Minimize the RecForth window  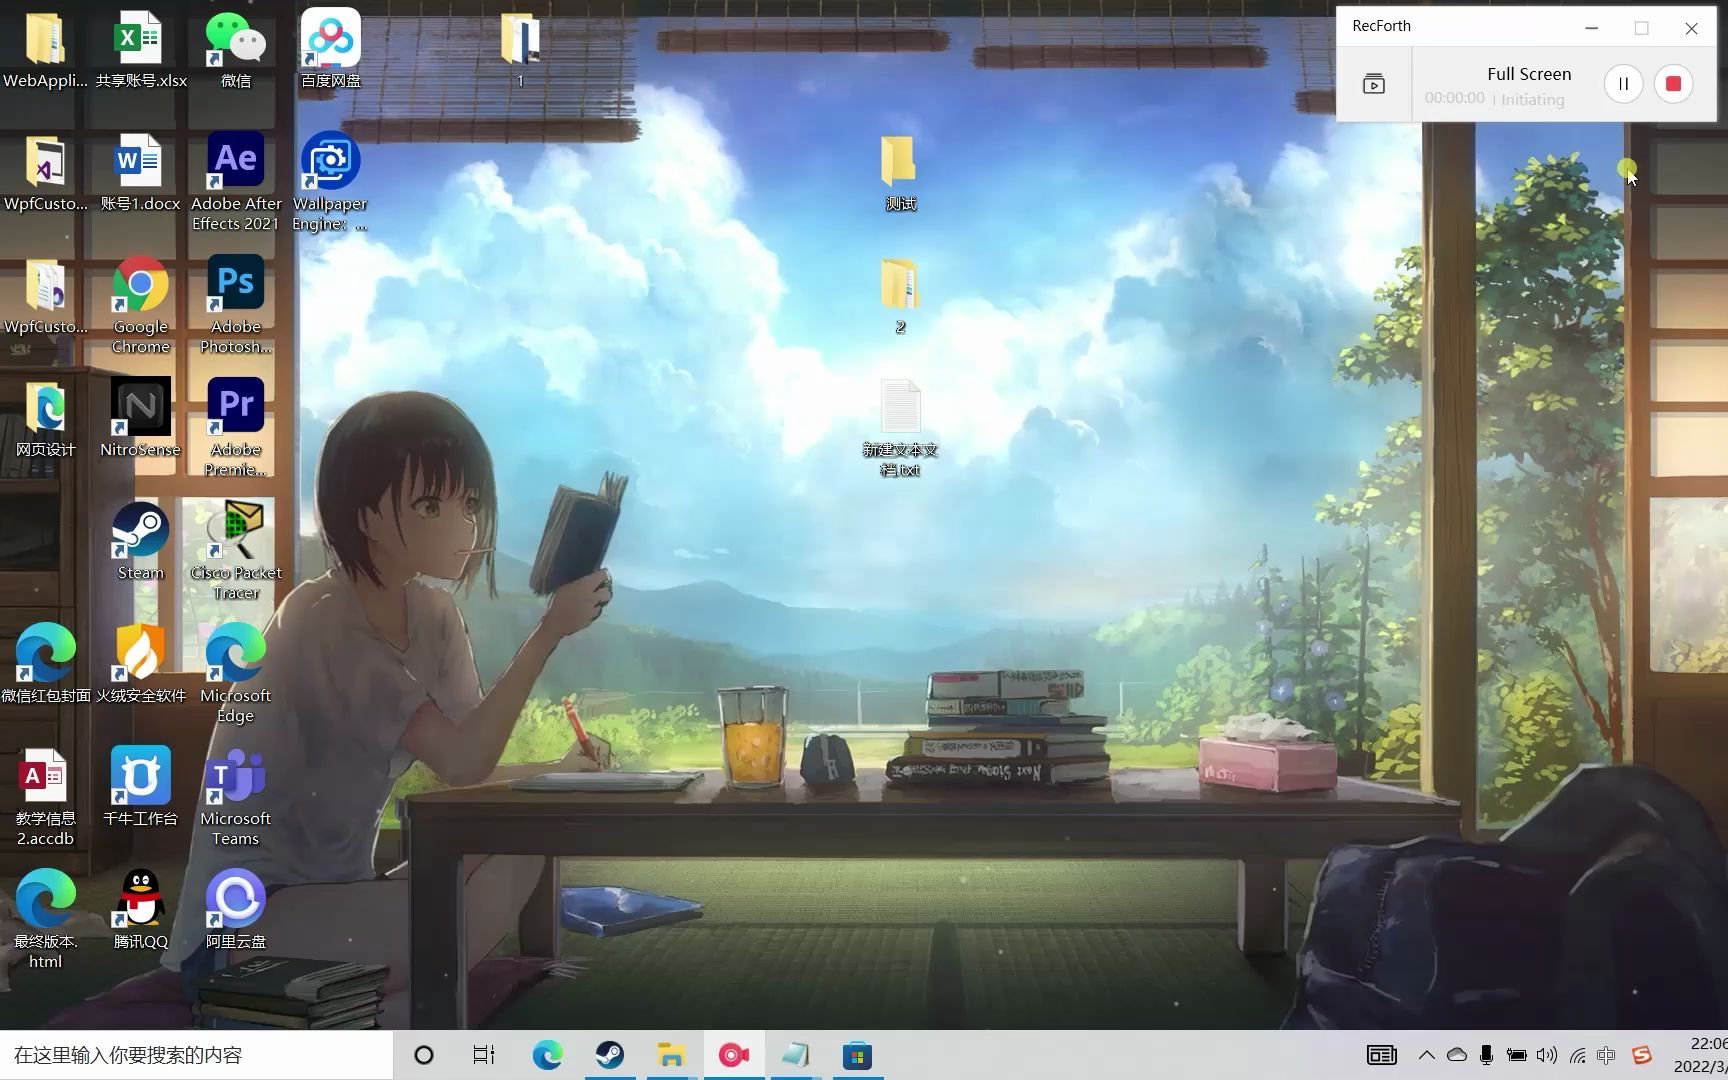[1591, 28]
